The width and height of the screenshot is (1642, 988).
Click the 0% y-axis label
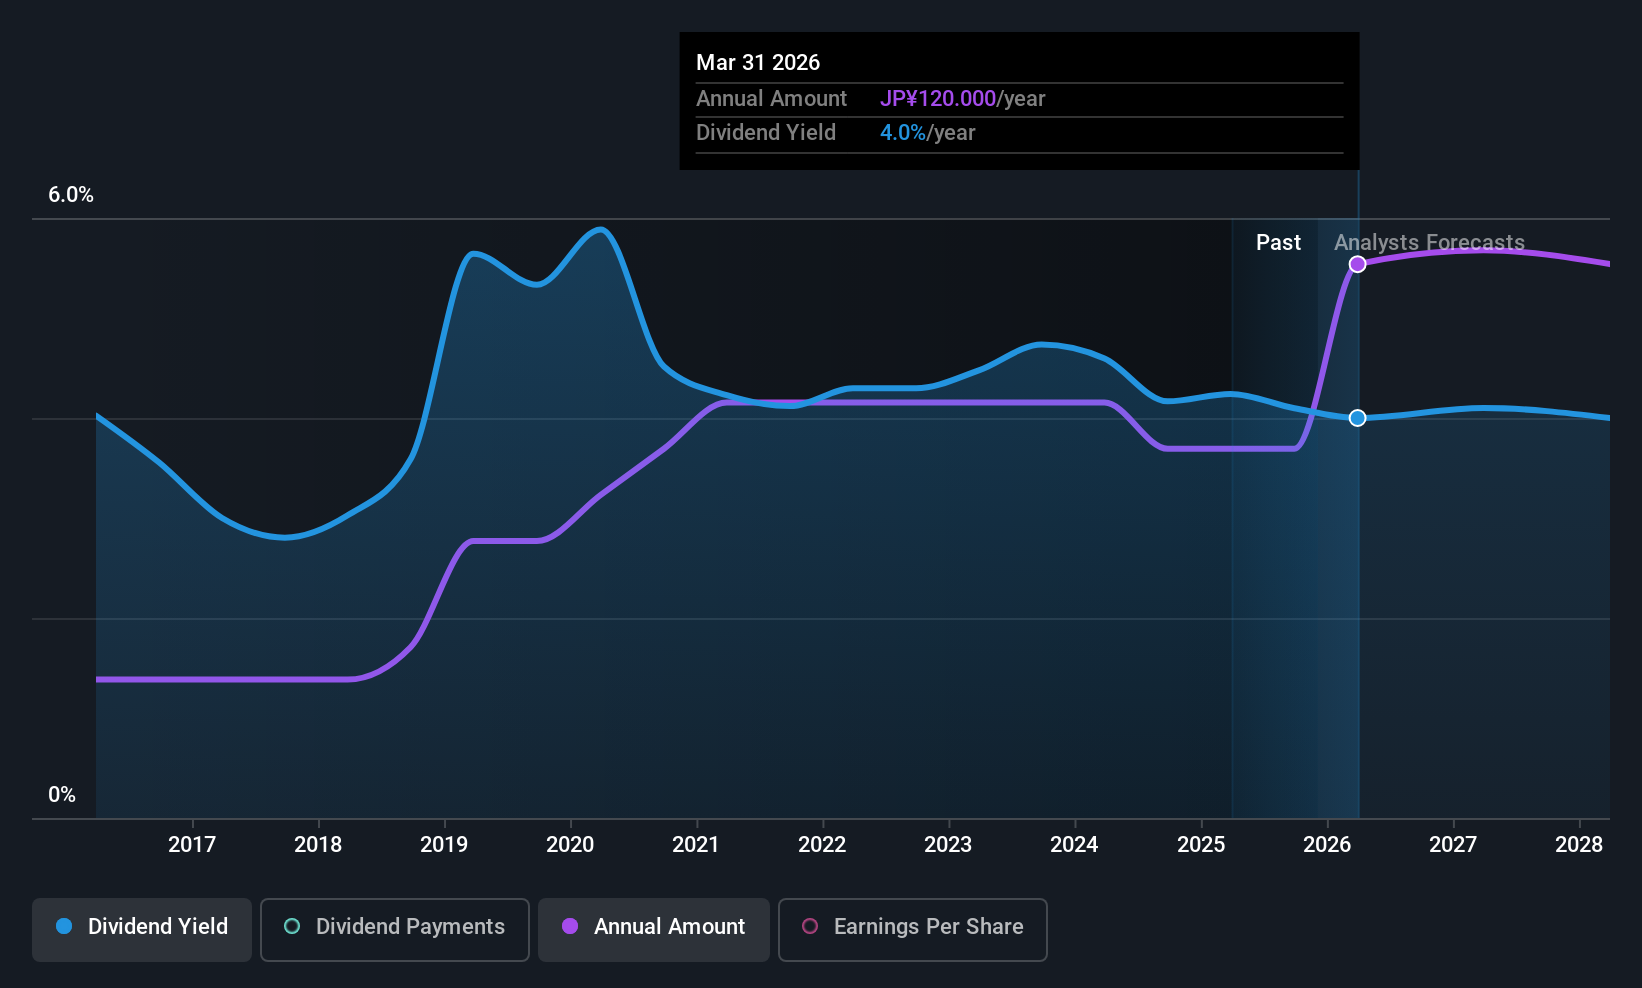tap(62, 795)
